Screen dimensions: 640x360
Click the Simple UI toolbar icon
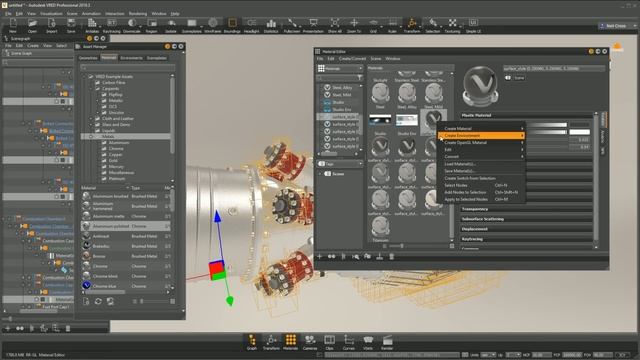[473, 25]
